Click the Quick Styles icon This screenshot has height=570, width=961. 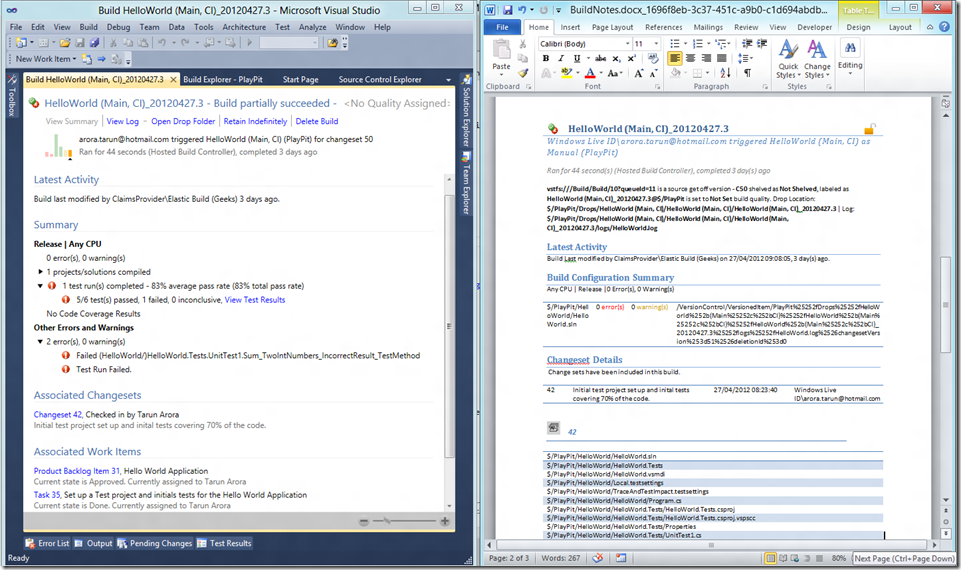click(x=789, y=50)
